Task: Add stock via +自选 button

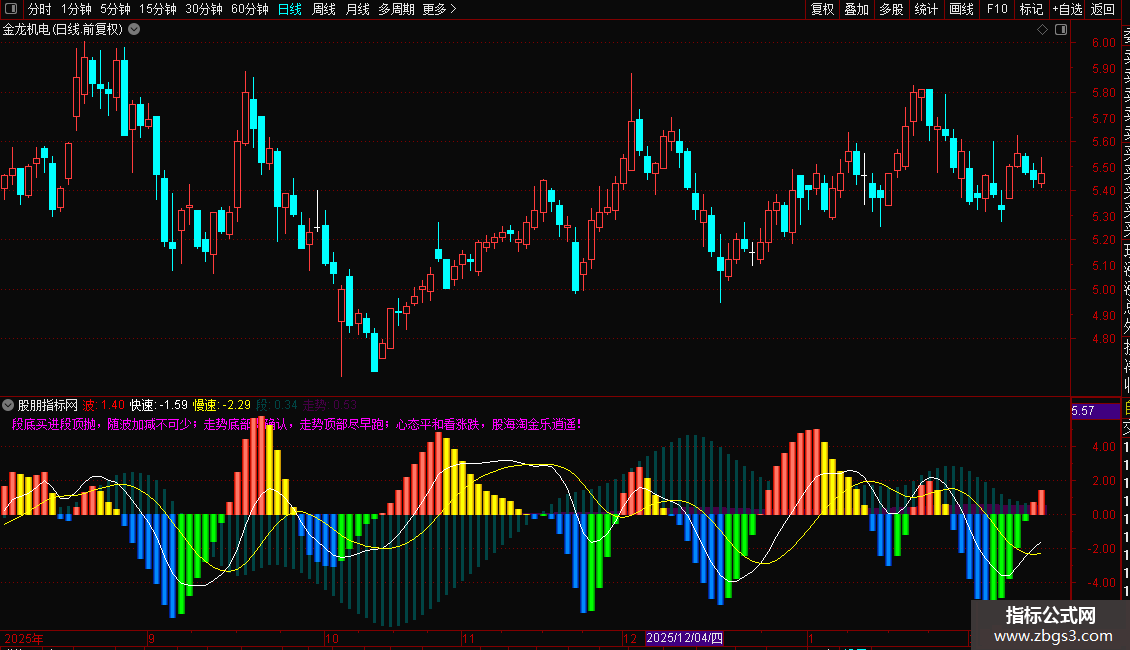Action: [x=1067, y=9]
